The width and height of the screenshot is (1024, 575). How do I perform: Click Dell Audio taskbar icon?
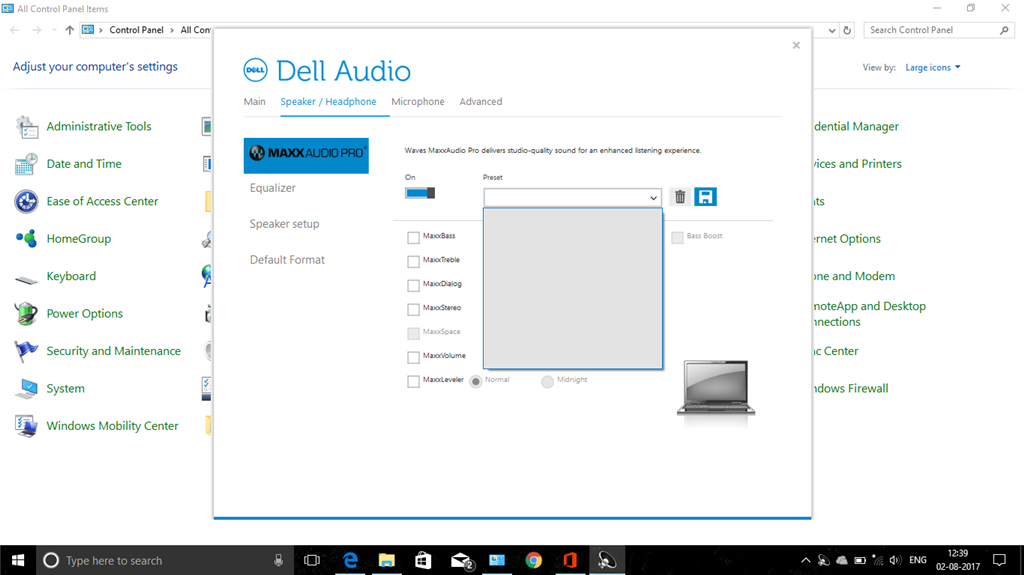607,560
